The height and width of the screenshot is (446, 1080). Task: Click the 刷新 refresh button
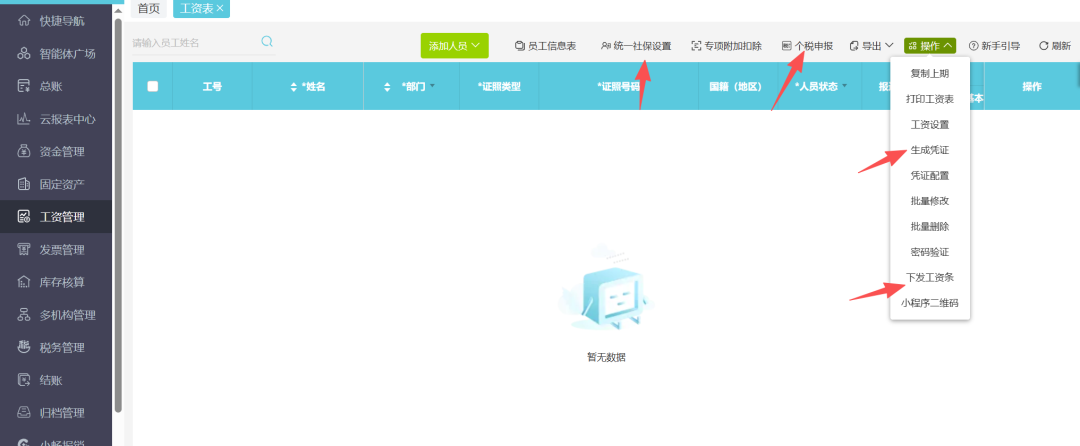1055,46
